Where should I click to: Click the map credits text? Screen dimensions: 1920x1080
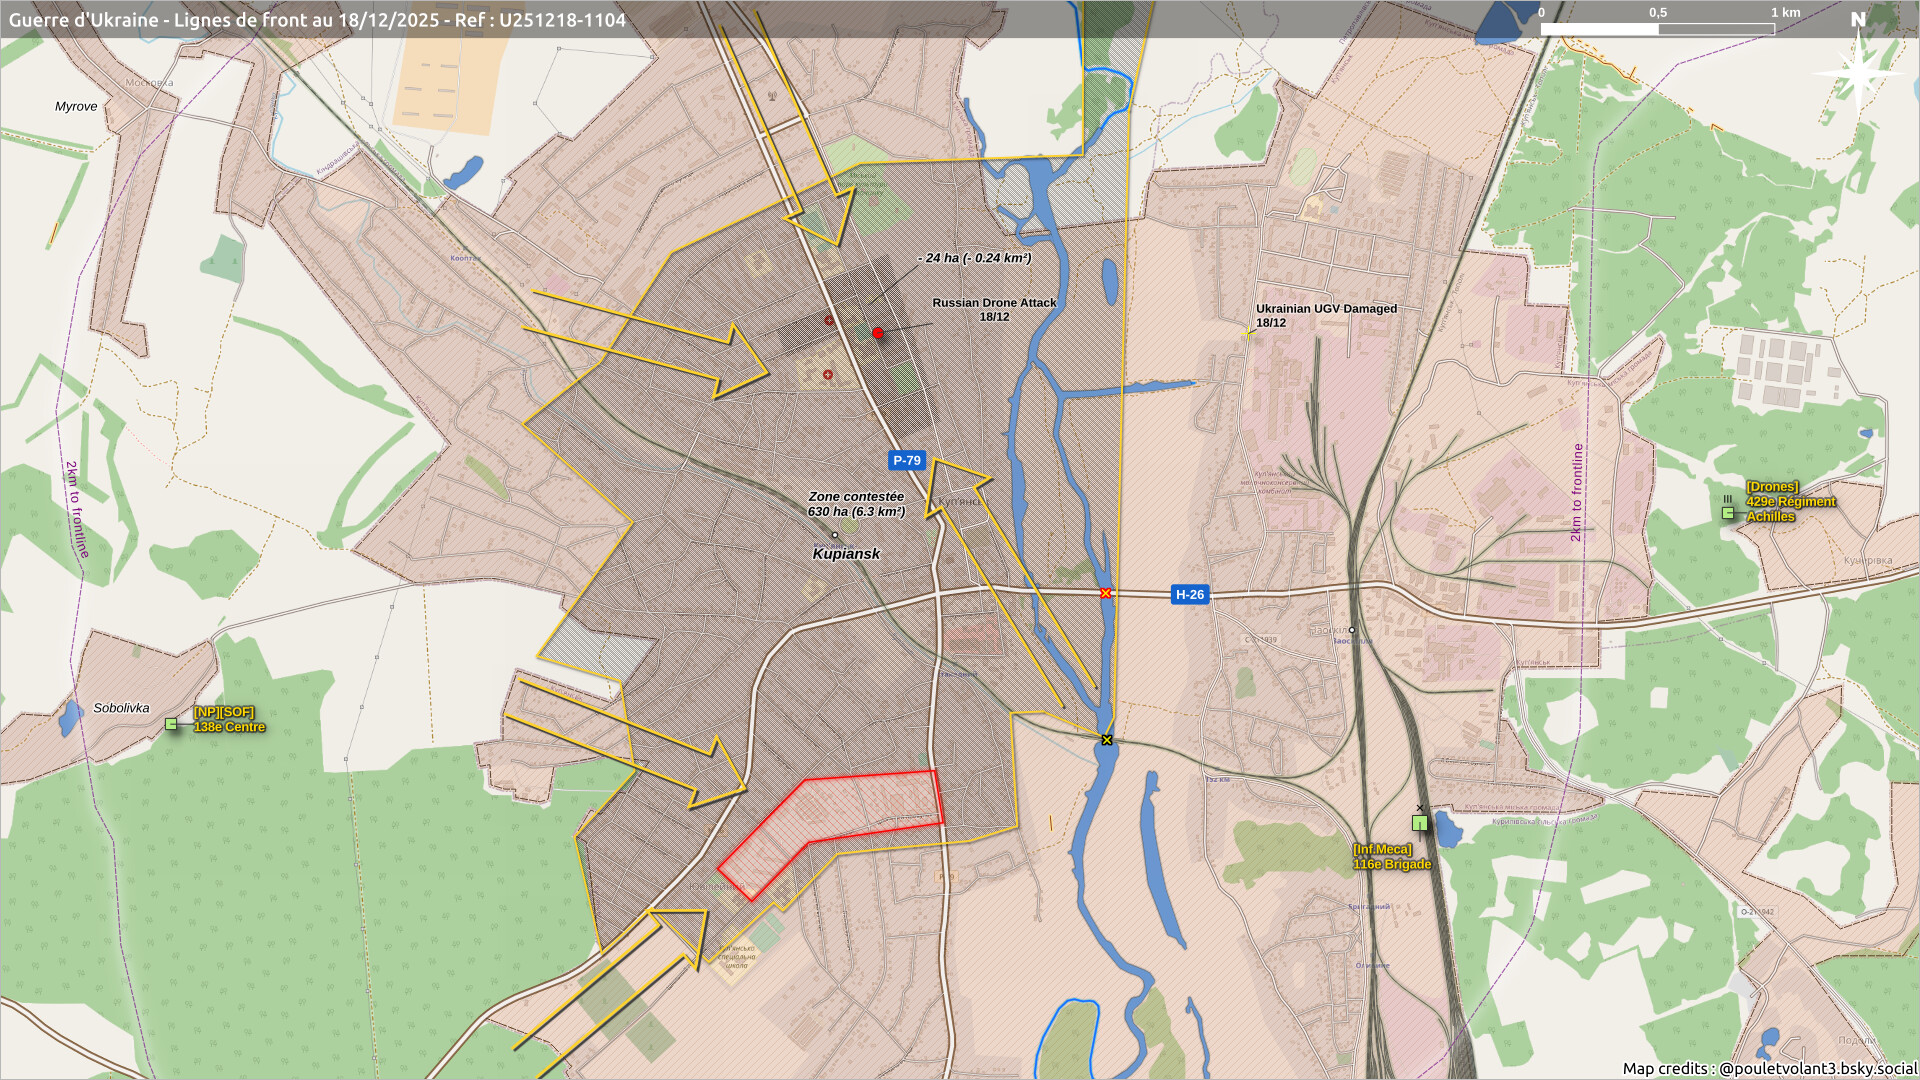coord(1768,1068)
